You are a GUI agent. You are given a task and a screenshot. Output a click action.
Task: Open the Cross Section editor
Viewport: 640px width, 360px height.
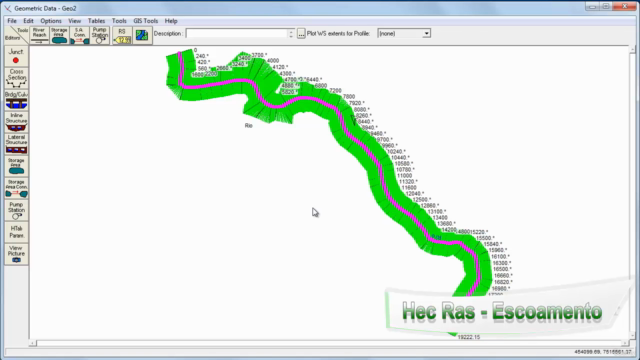(16, 78)
